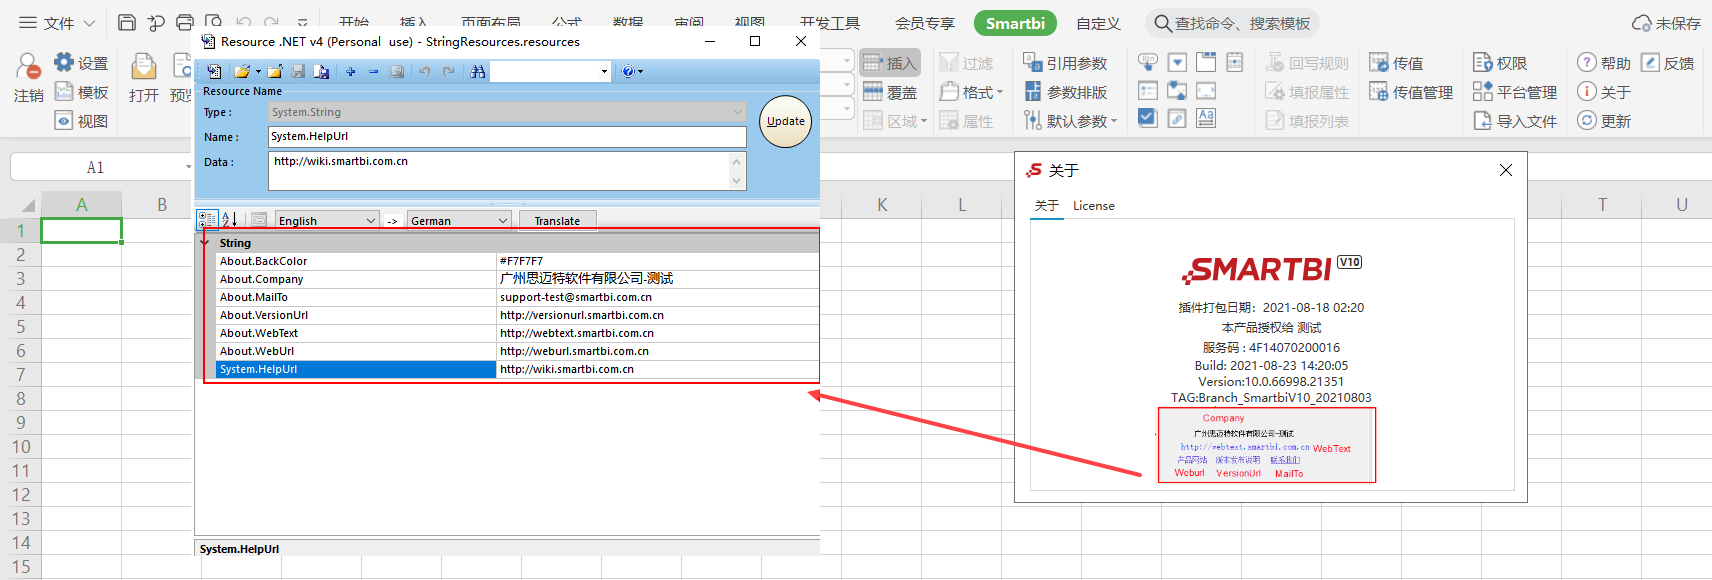The width and height of the screenshot is (1712, 580).
Task: Click the A1 cell name box
Action: coord(96,167)
